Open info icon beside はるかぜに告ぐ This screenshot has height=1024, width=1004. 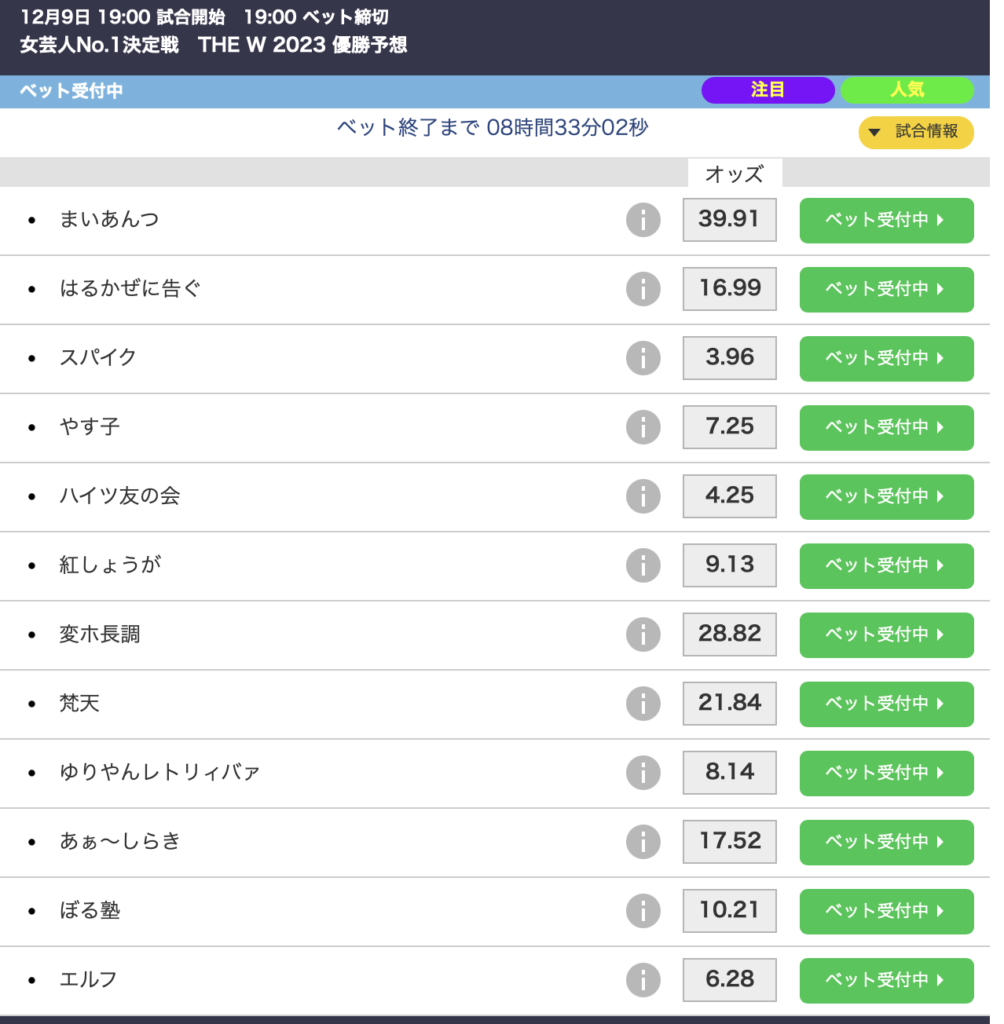[643, 289]
